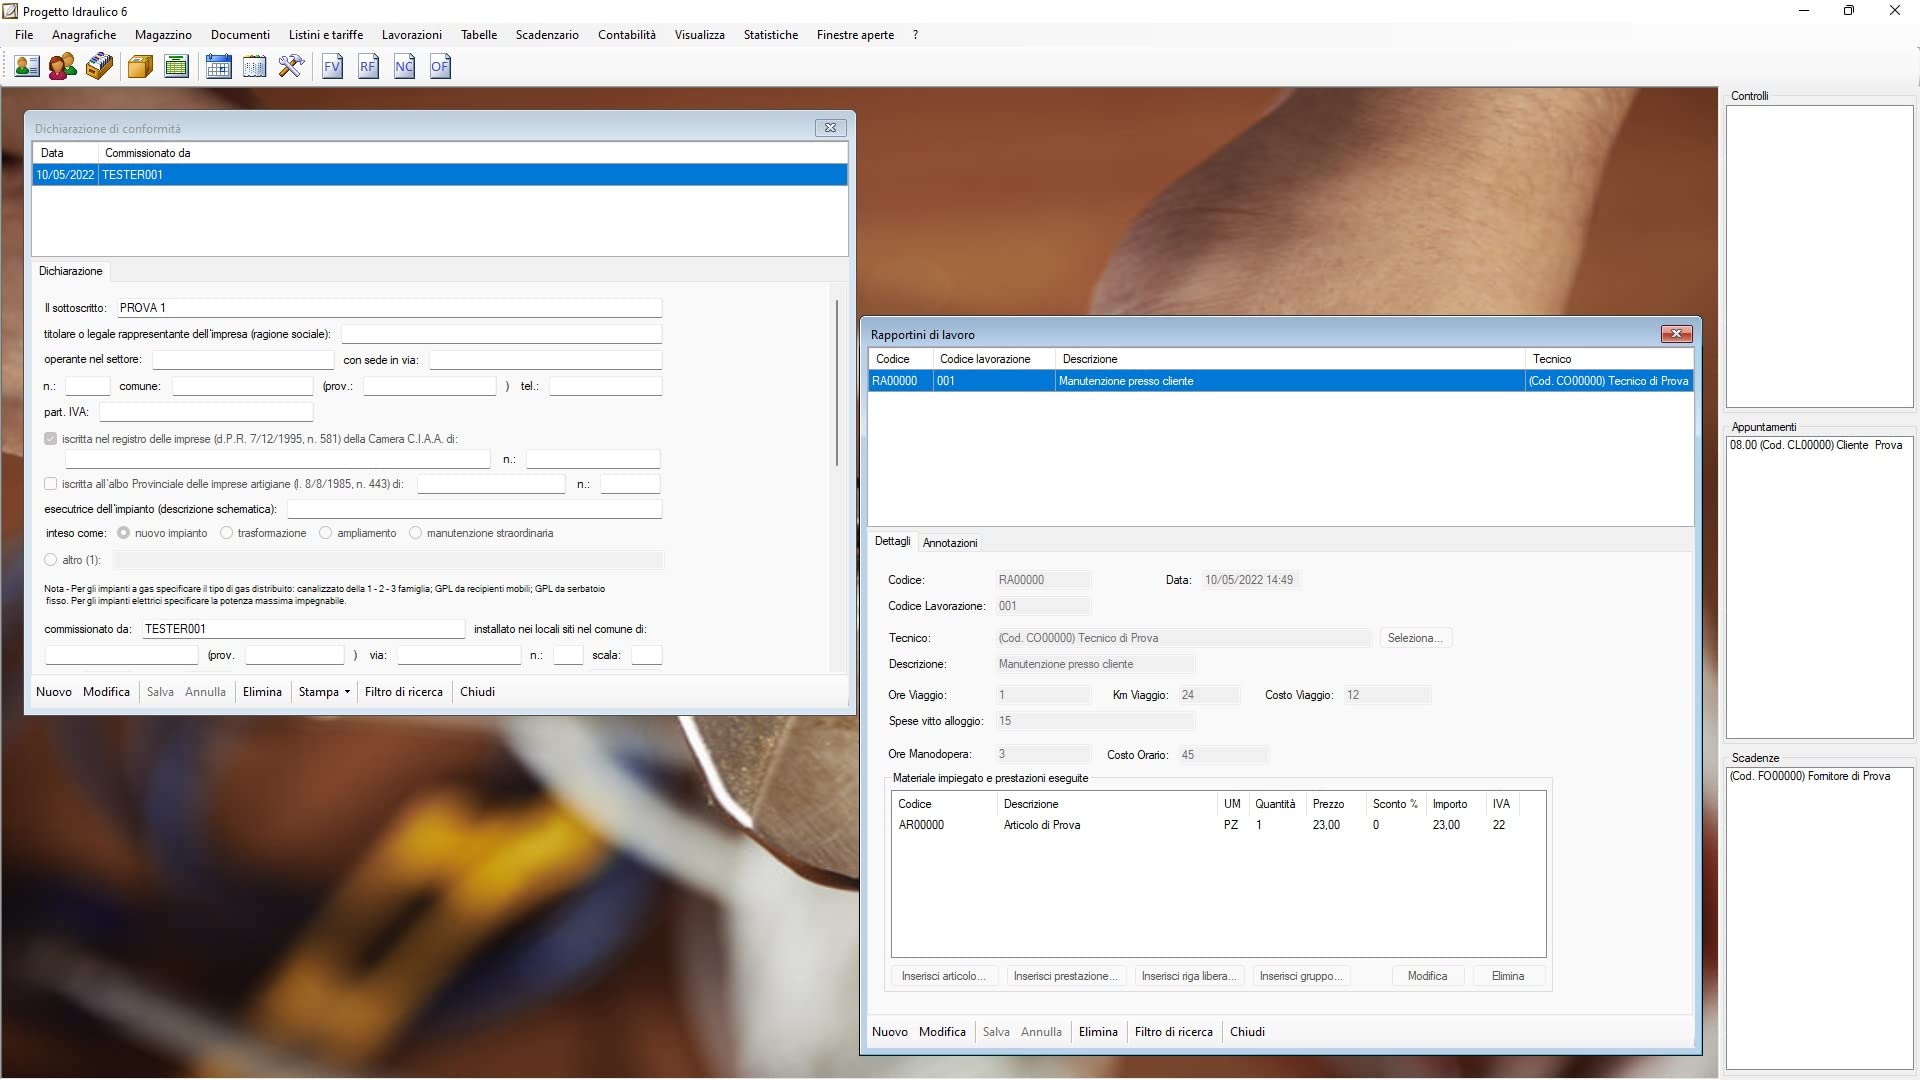Select 'manutenzione straordinaria' radio button

tap(416, 533)
